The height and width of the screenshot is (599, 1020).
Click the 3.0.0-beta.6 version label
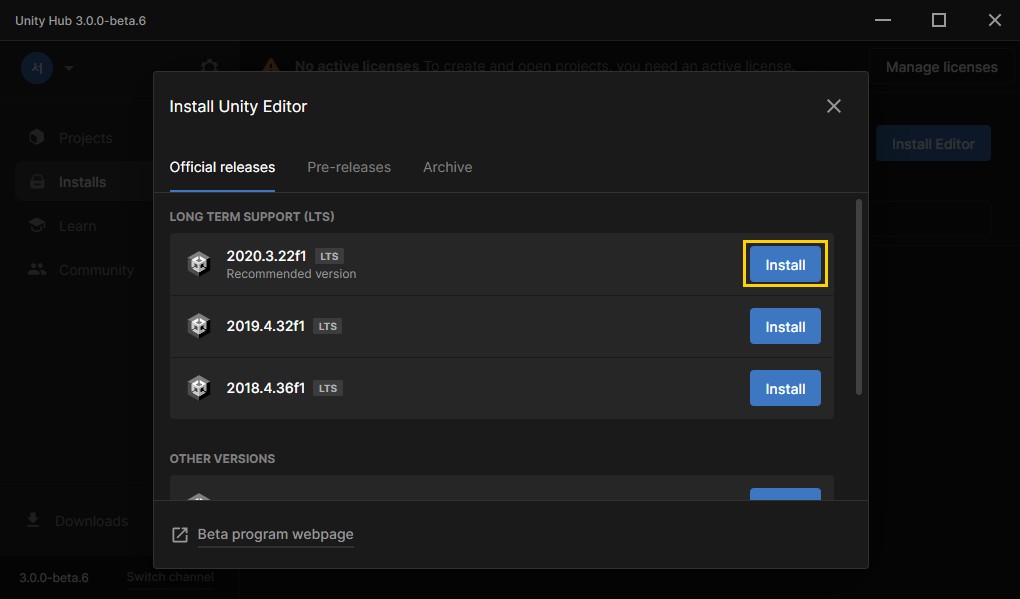53,578
